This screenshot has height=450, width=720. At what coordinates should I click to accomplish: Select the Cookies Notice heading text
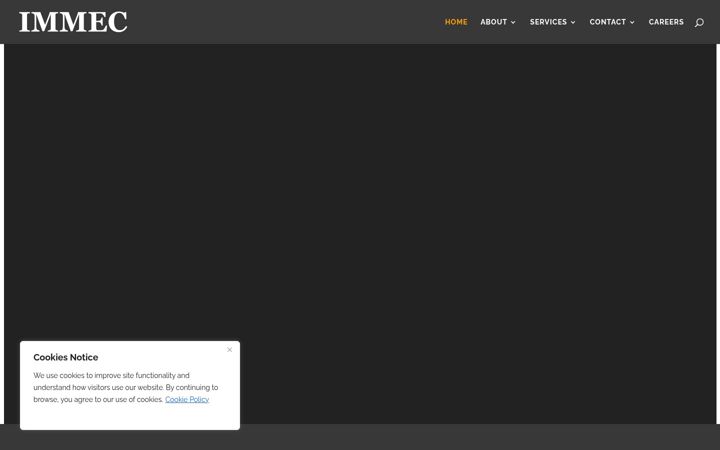point(66,357)
